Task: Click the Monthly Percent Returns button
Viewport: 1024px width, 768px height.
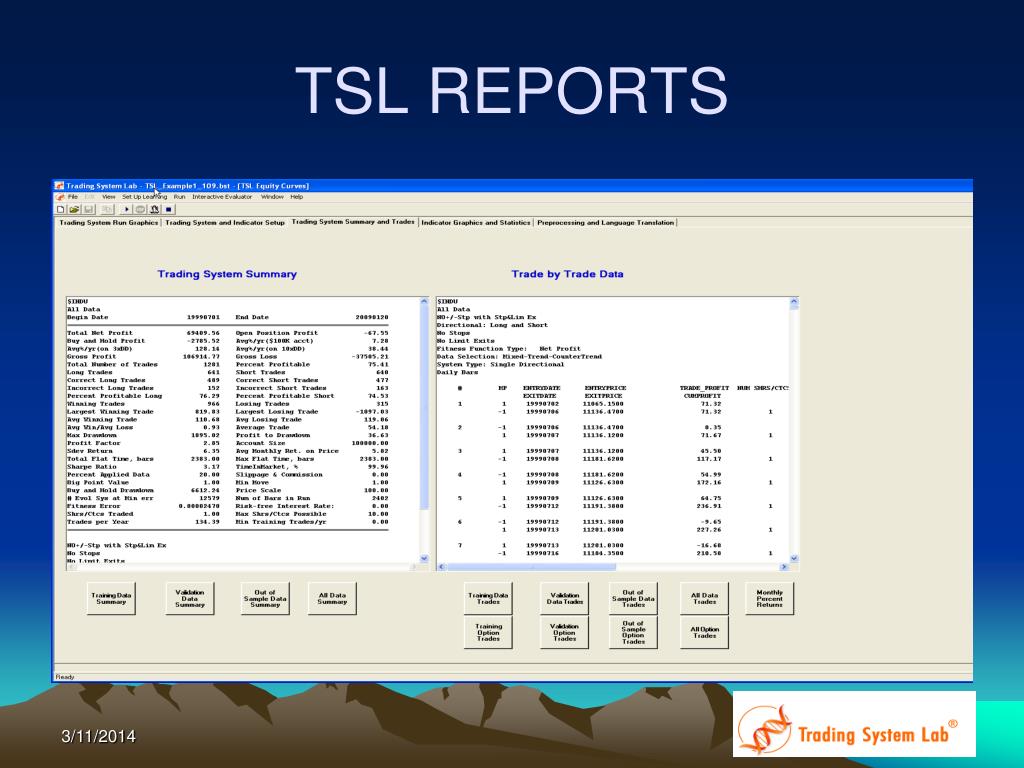Action: coord(769,598)
